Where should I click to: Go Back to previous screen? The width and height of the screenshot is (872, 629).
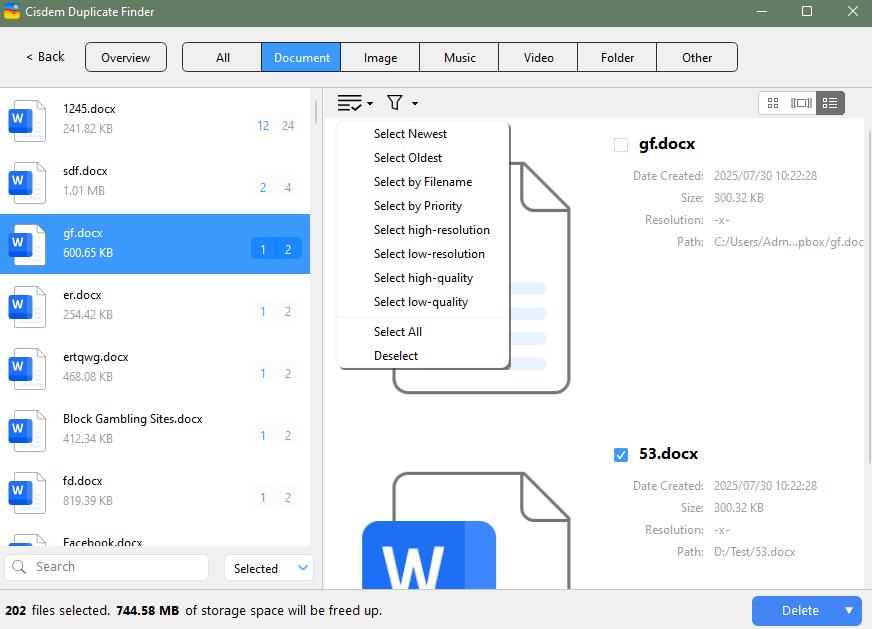pos(45,57)
